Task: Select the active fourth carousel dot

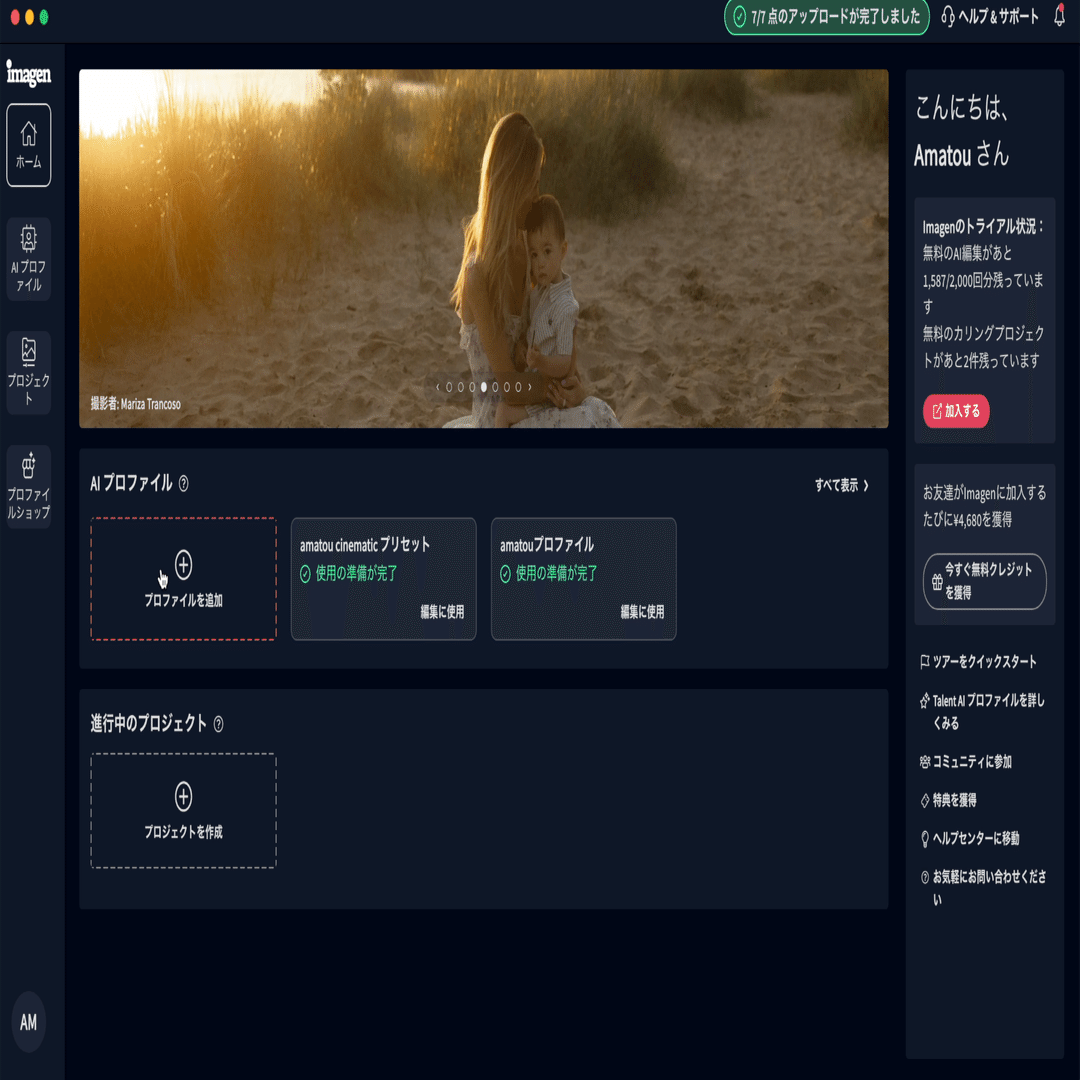Action: coord(484,387)
